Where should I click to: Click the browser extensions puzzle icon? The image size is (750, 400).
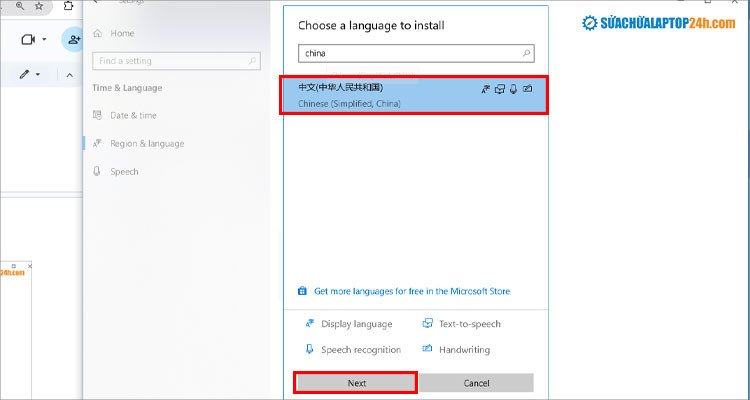click(66, 6)
